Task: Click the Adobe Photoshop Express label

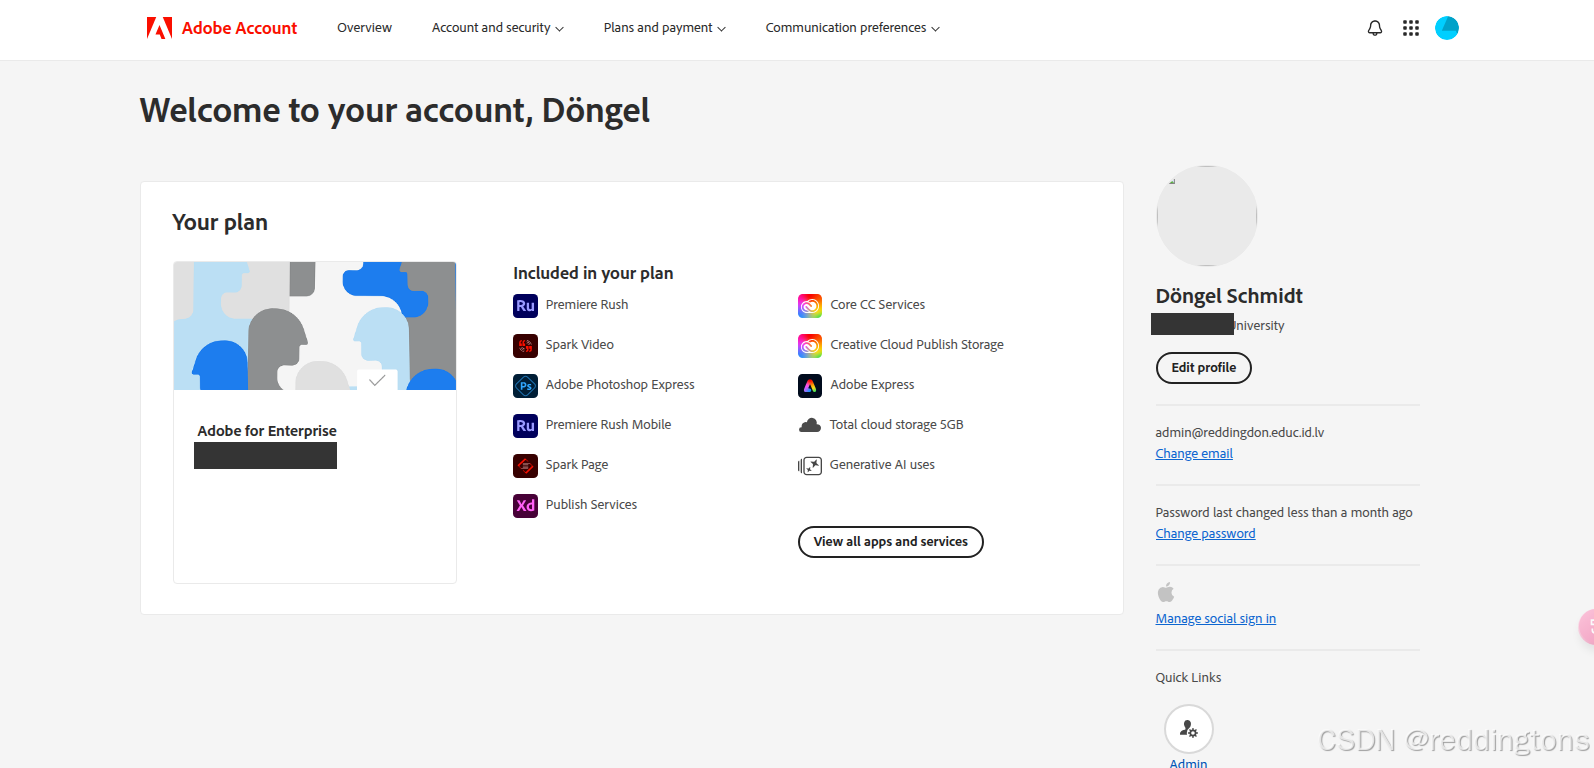Action: [x=620, y=385]
